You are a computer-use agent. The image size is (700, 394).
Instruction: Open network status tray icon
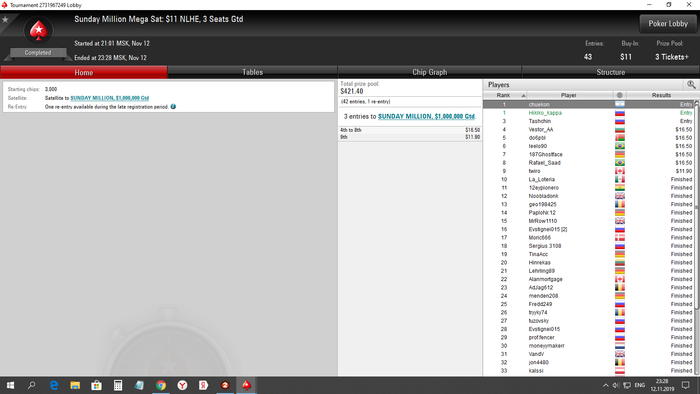(627, 385)
